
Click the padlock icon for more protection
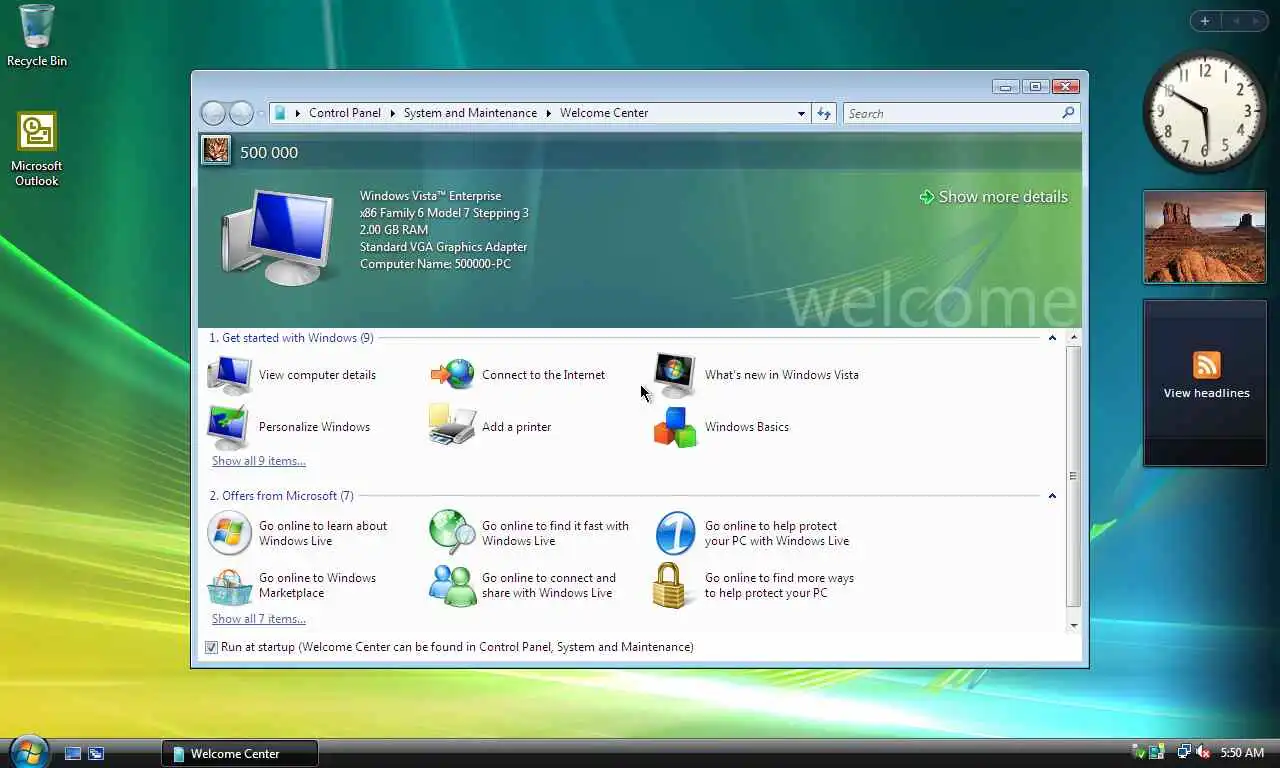669,586
